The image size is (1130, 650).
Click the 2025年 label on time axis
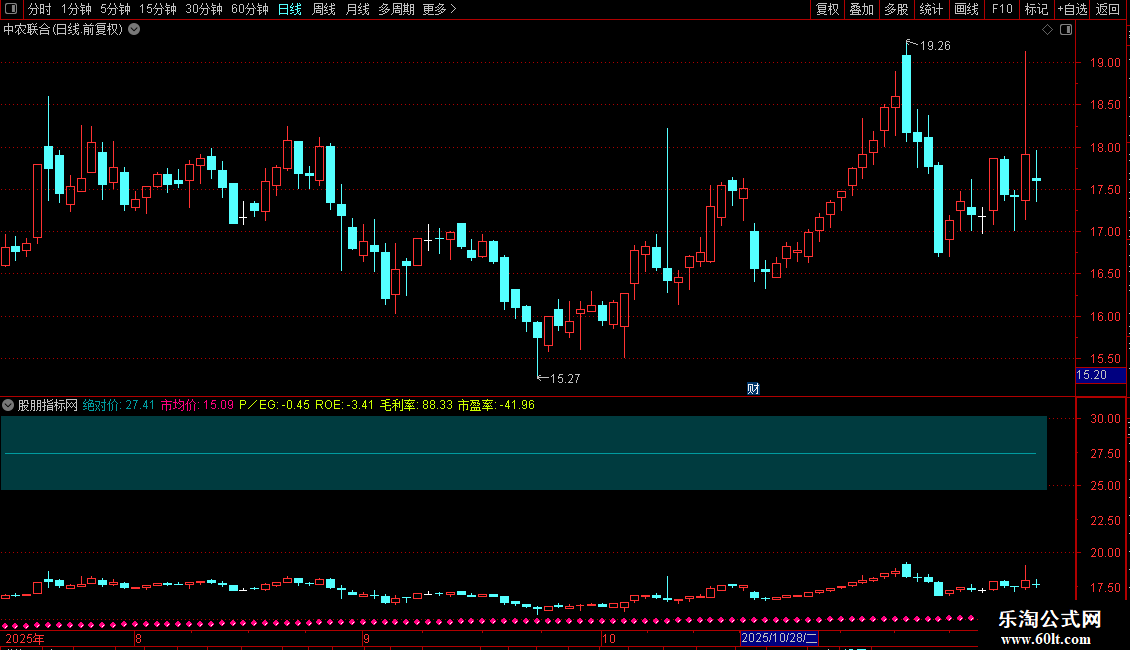pos(25,638)
